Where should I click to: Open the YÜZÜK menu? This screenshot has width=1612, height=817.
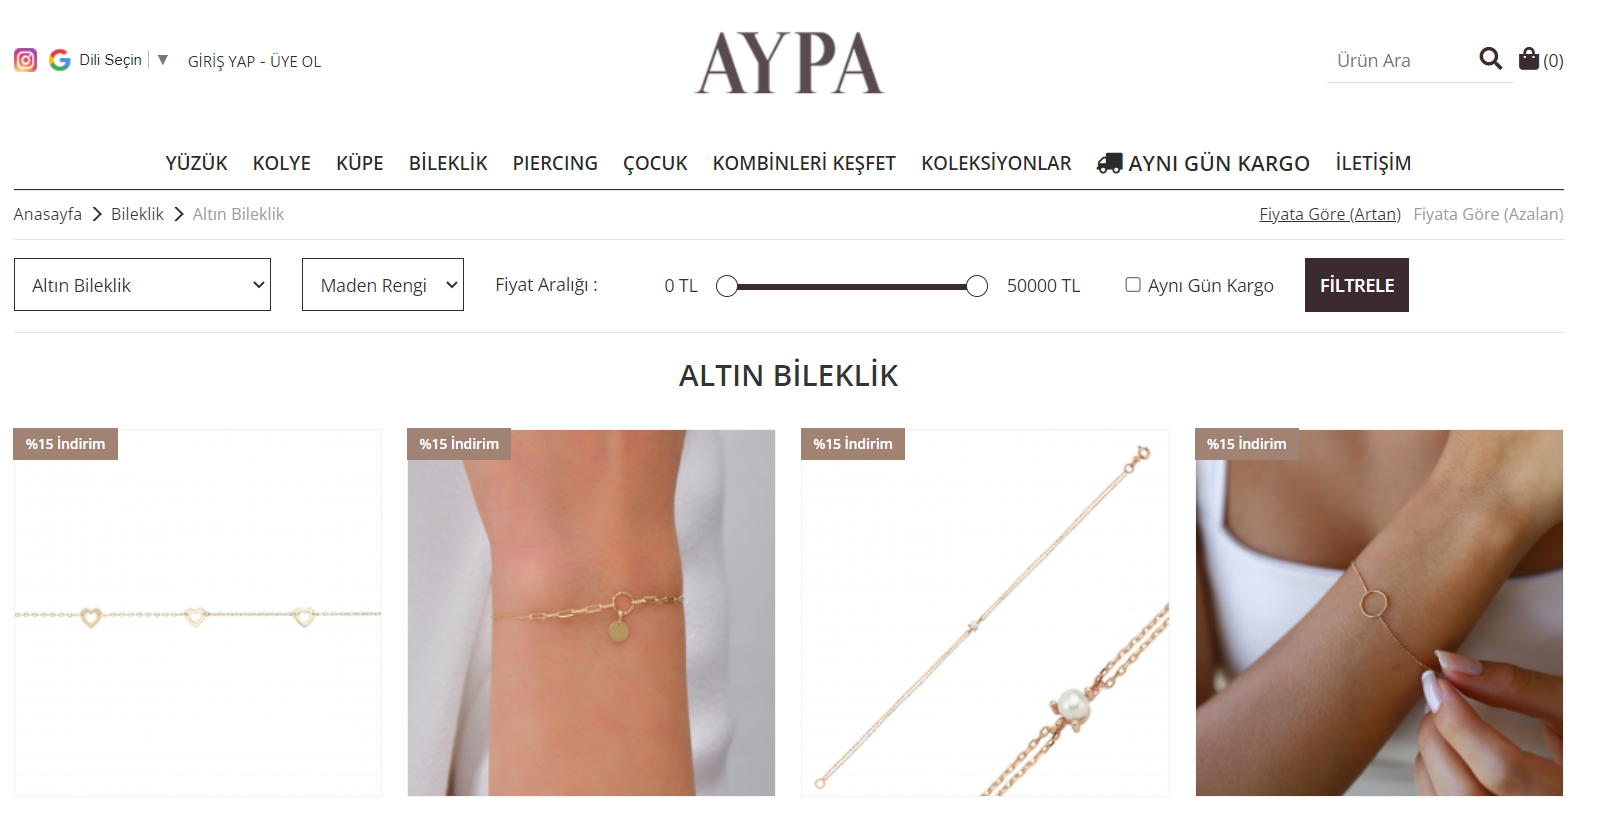(196, 163)
